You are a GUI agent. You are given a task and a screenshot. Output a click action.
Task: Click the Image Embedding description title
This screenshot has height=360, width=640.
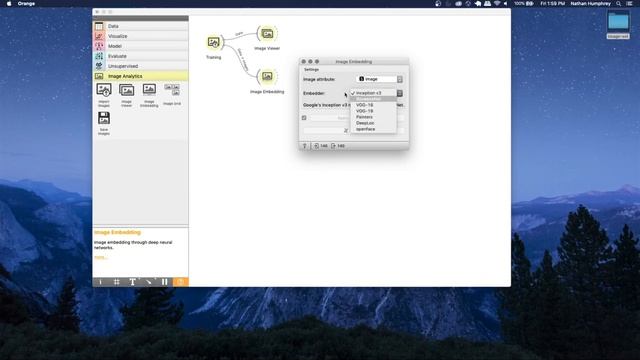point(118,232)
